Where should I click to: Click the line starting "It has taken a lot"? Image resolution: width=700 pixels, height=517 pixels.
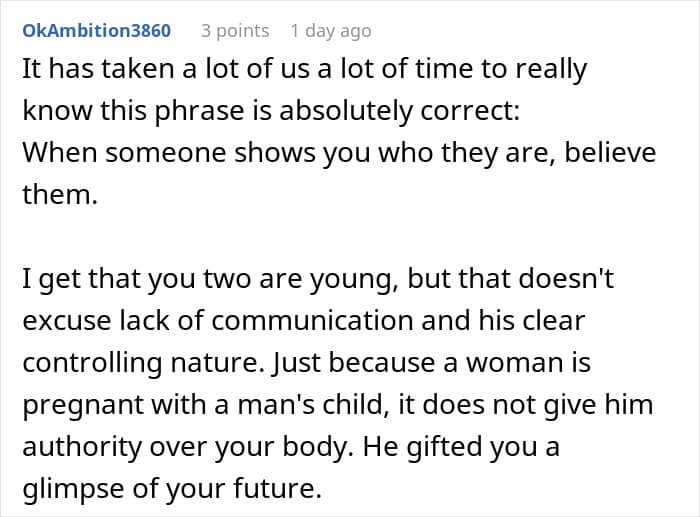(x=304, y=71)
